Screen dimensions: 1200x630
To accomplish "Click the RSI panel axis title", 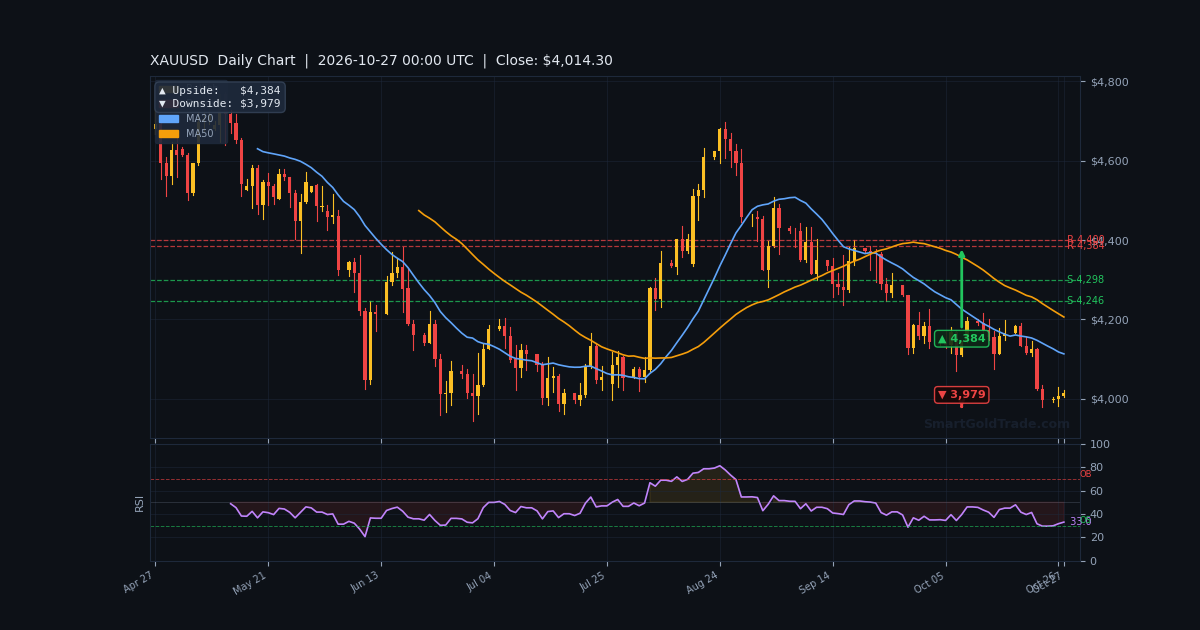I will click(x=141, y=503).
